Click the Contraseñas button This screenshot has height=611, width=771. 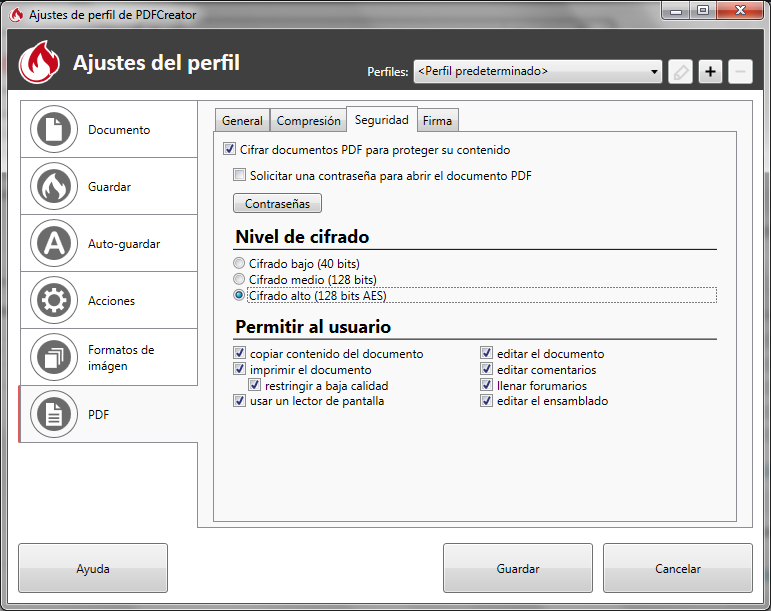point(277,204)
